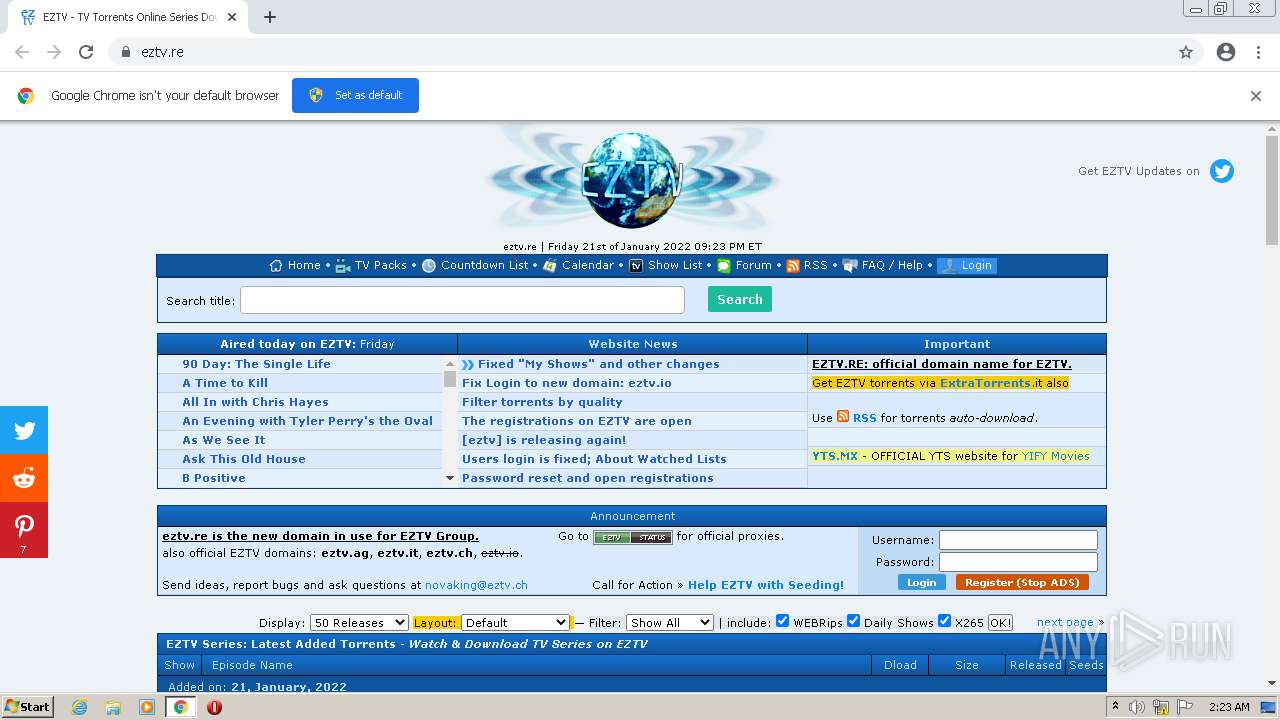Image resolution: width=1280 pixels, height=720 pixels.
Task: View site security lock info
Action: click(x=126, y=52)
